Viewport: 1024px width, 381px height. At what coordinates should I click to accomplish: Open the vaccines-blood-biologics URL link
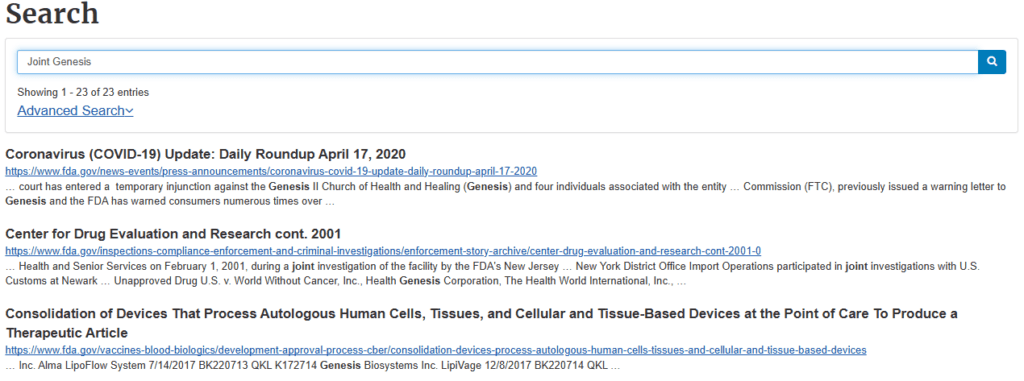point(436,350)
